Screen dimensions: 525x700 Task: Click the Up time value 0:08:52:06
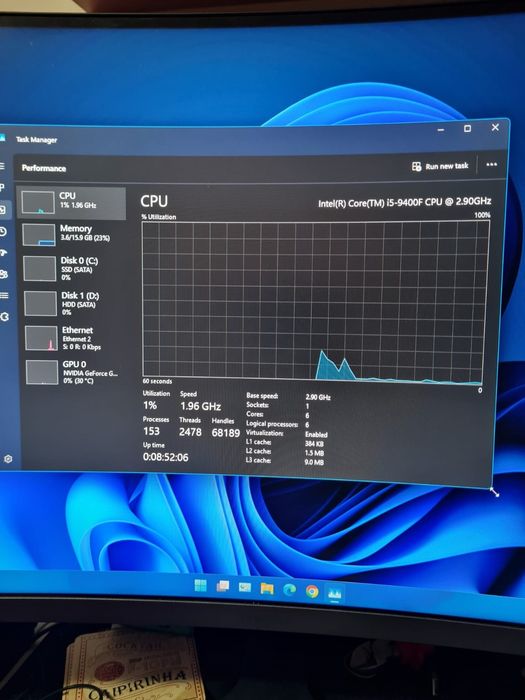coord(166,457)
